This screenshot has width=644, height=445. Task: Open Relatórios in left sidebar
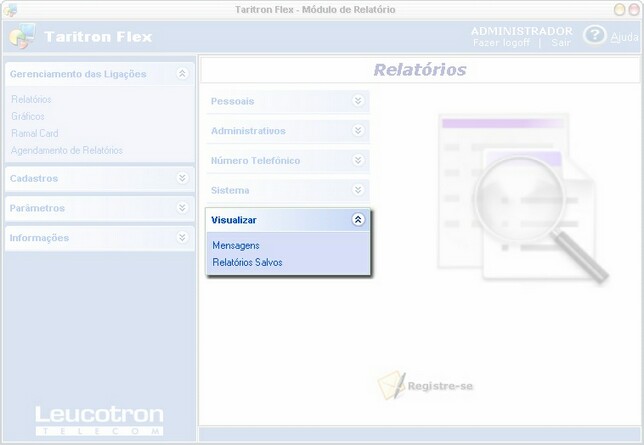point(31,99)
